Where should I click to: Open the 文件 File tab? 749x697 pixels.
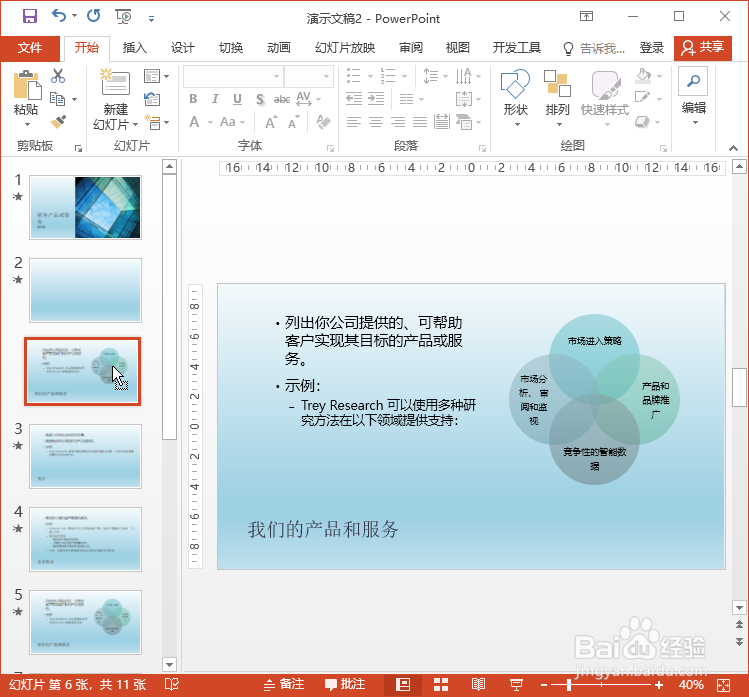30,48
